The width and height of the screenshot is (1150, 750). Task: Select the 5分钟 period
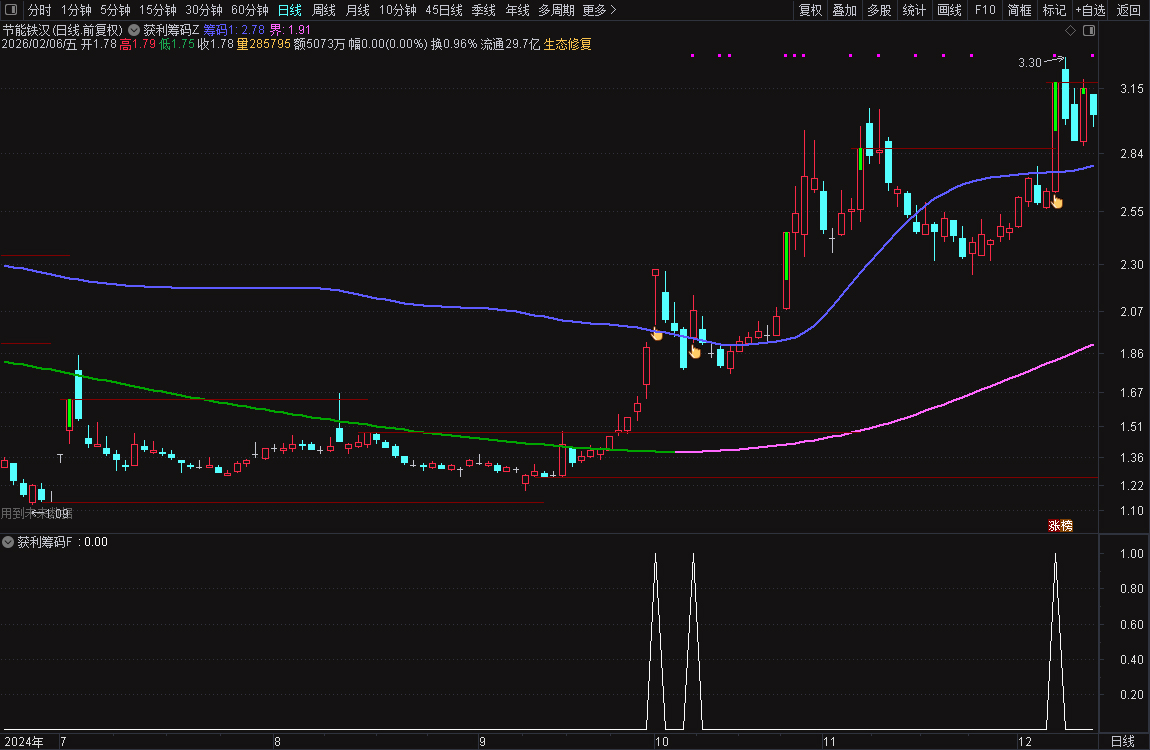coord(115,10)
